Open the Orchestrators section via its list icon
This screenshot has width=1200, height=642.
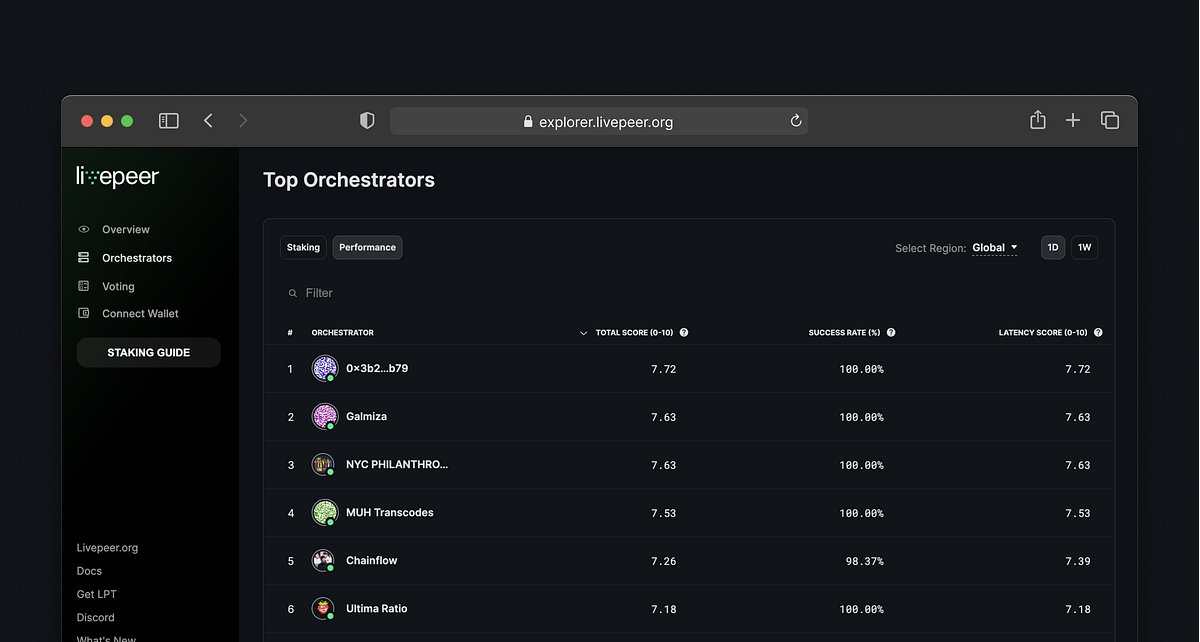point(84,257)
